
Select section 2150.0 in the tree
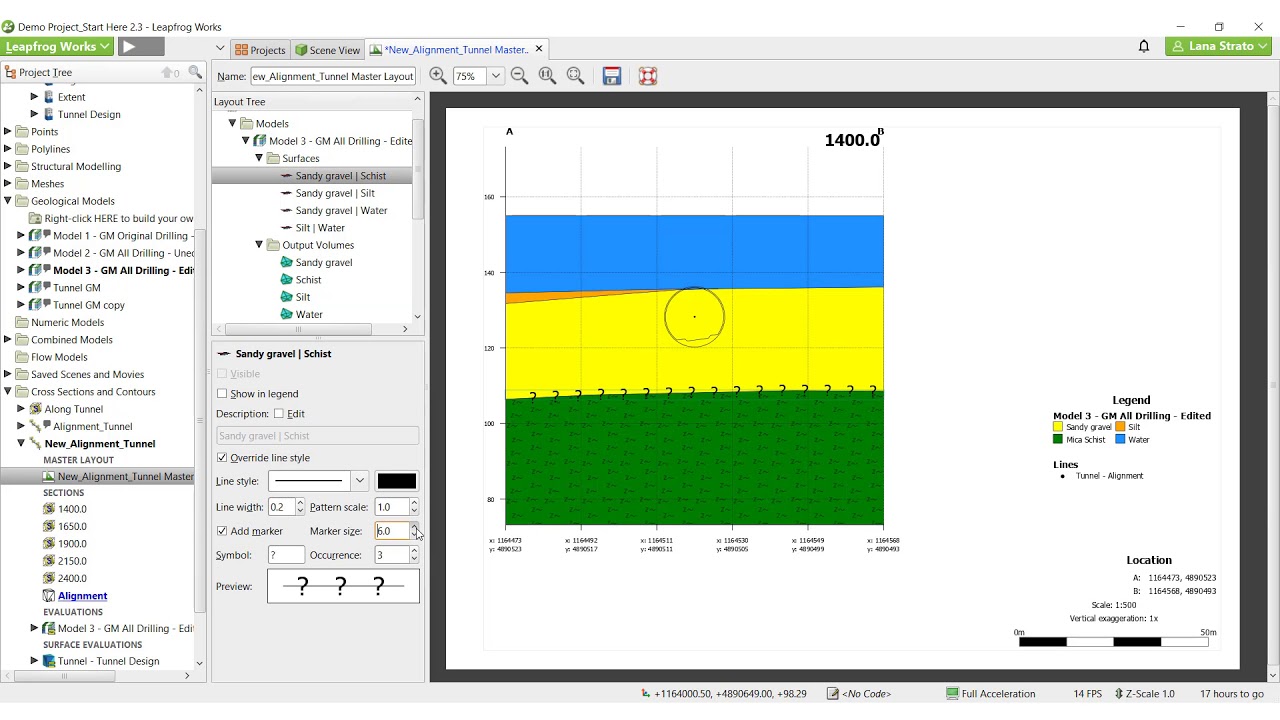coord(72,561)
